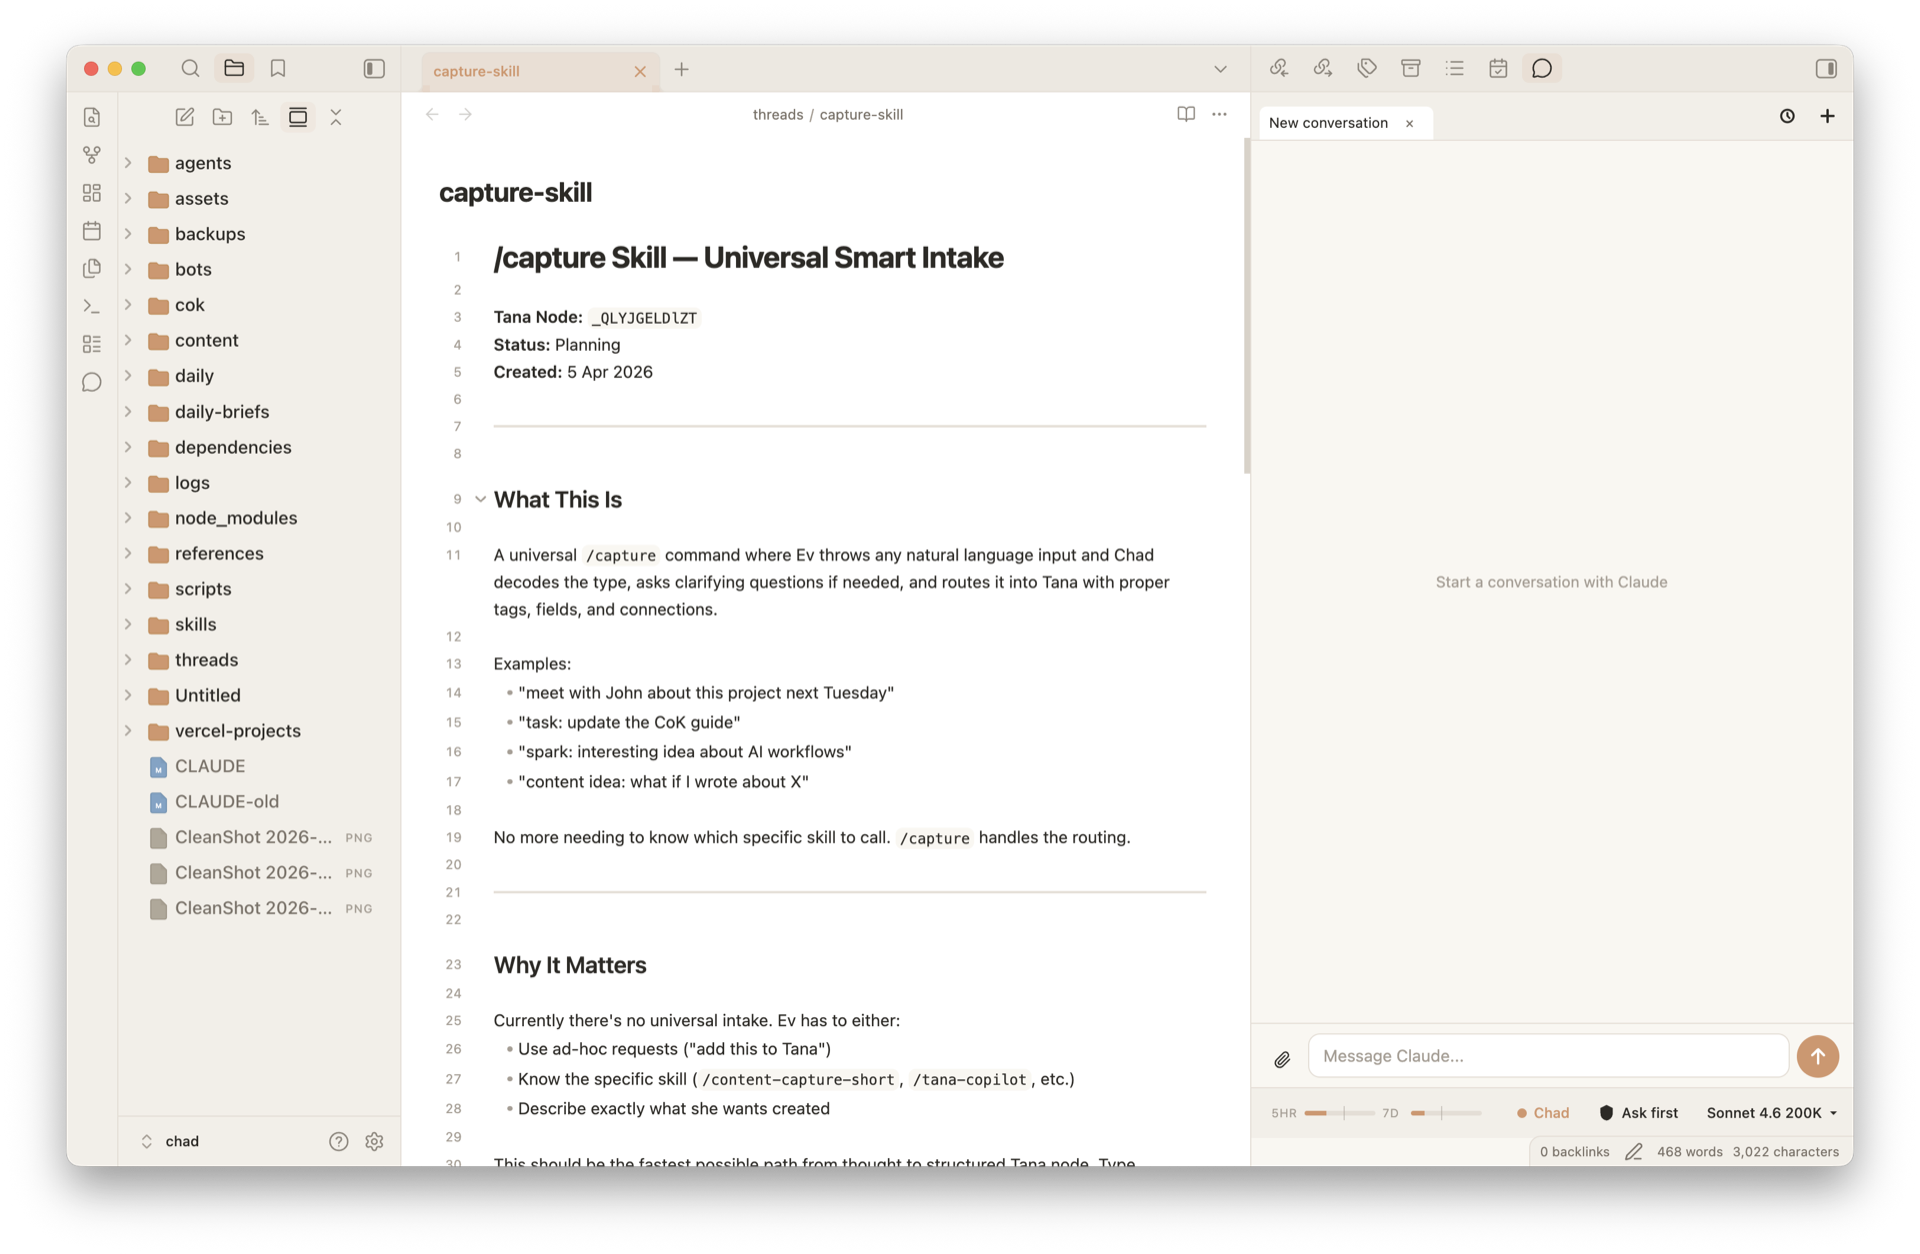The height and width of the screenshot is (1254, 1920).
Task: Toggle the left sidebar
Action: [x=374, y=69]
